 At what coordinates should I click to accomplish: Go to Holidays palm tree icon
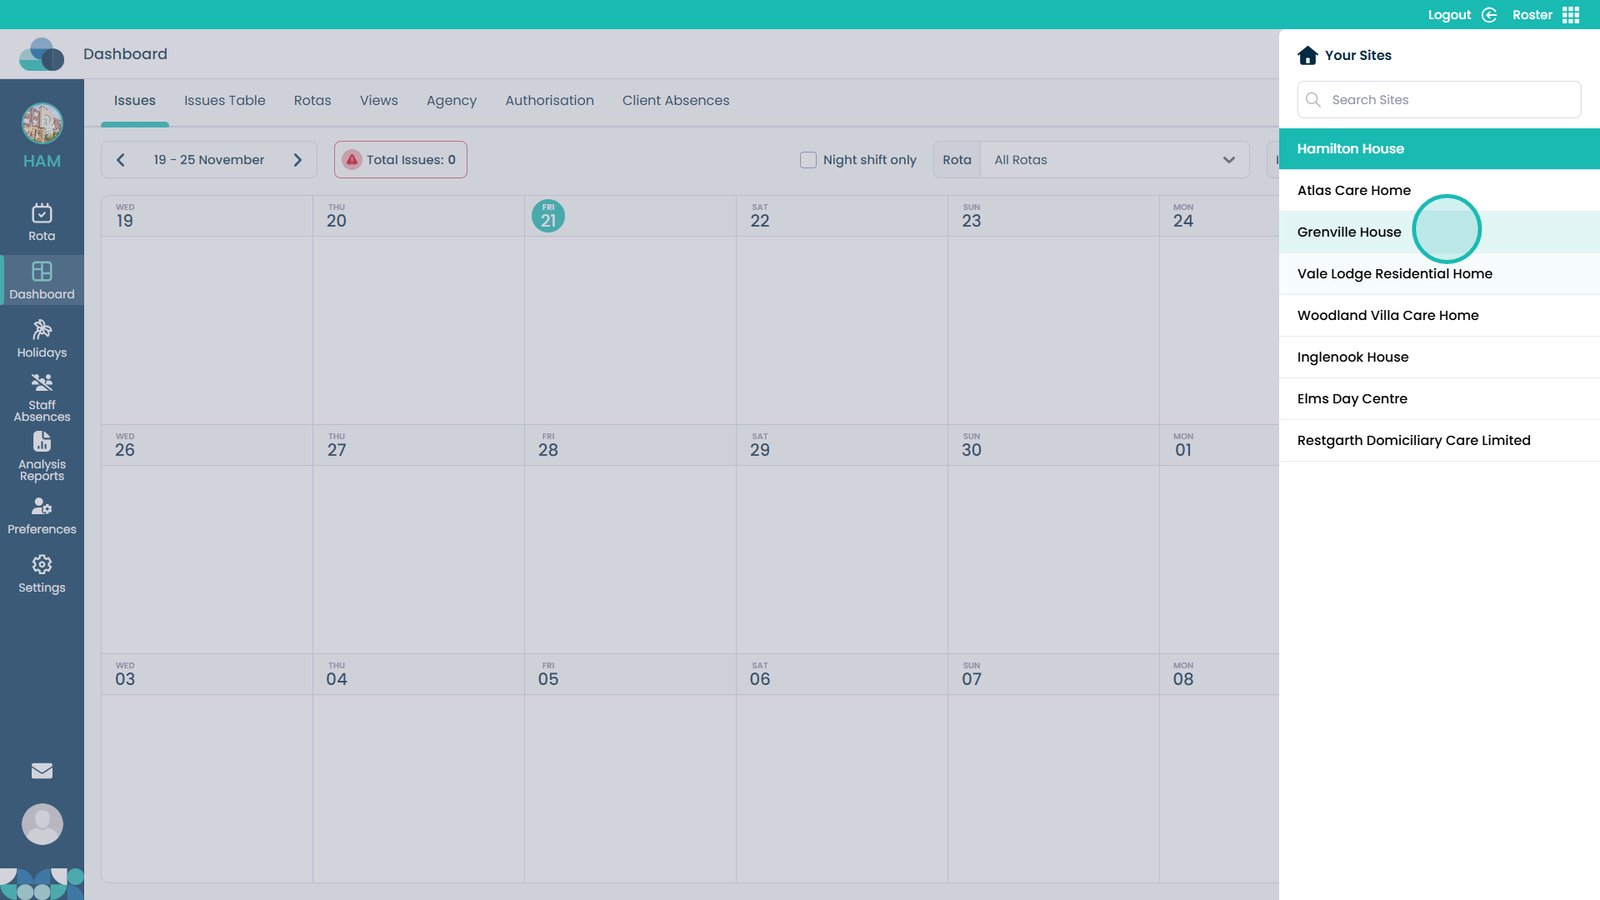tap(42, 329)
